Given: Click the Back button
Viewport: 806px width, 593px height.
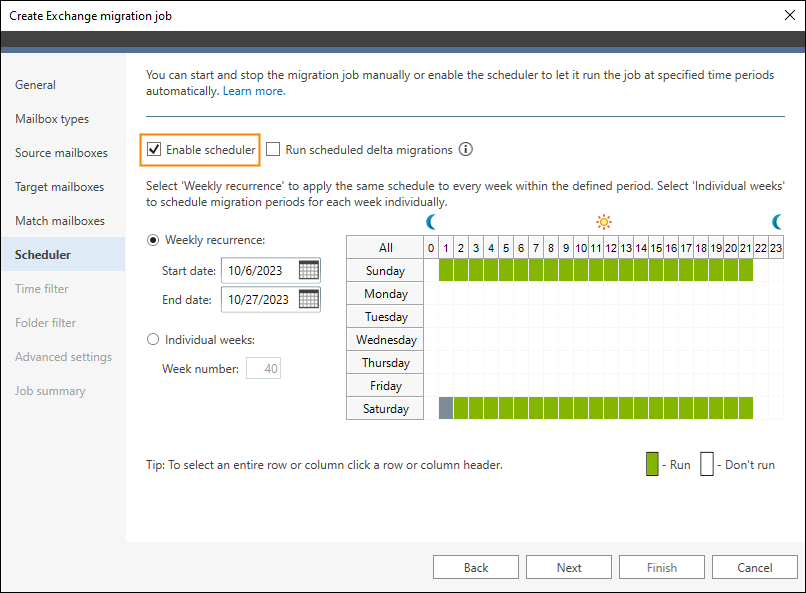Looking at the screenshot, I should [x=476, y=567].
